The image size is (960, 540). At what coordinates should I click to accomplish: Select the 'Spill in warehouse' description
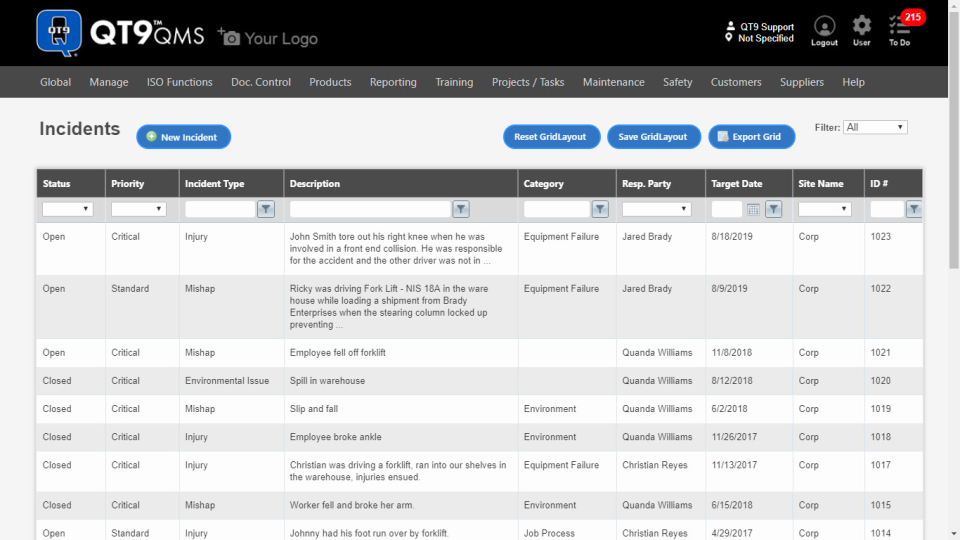coord(328,381)
